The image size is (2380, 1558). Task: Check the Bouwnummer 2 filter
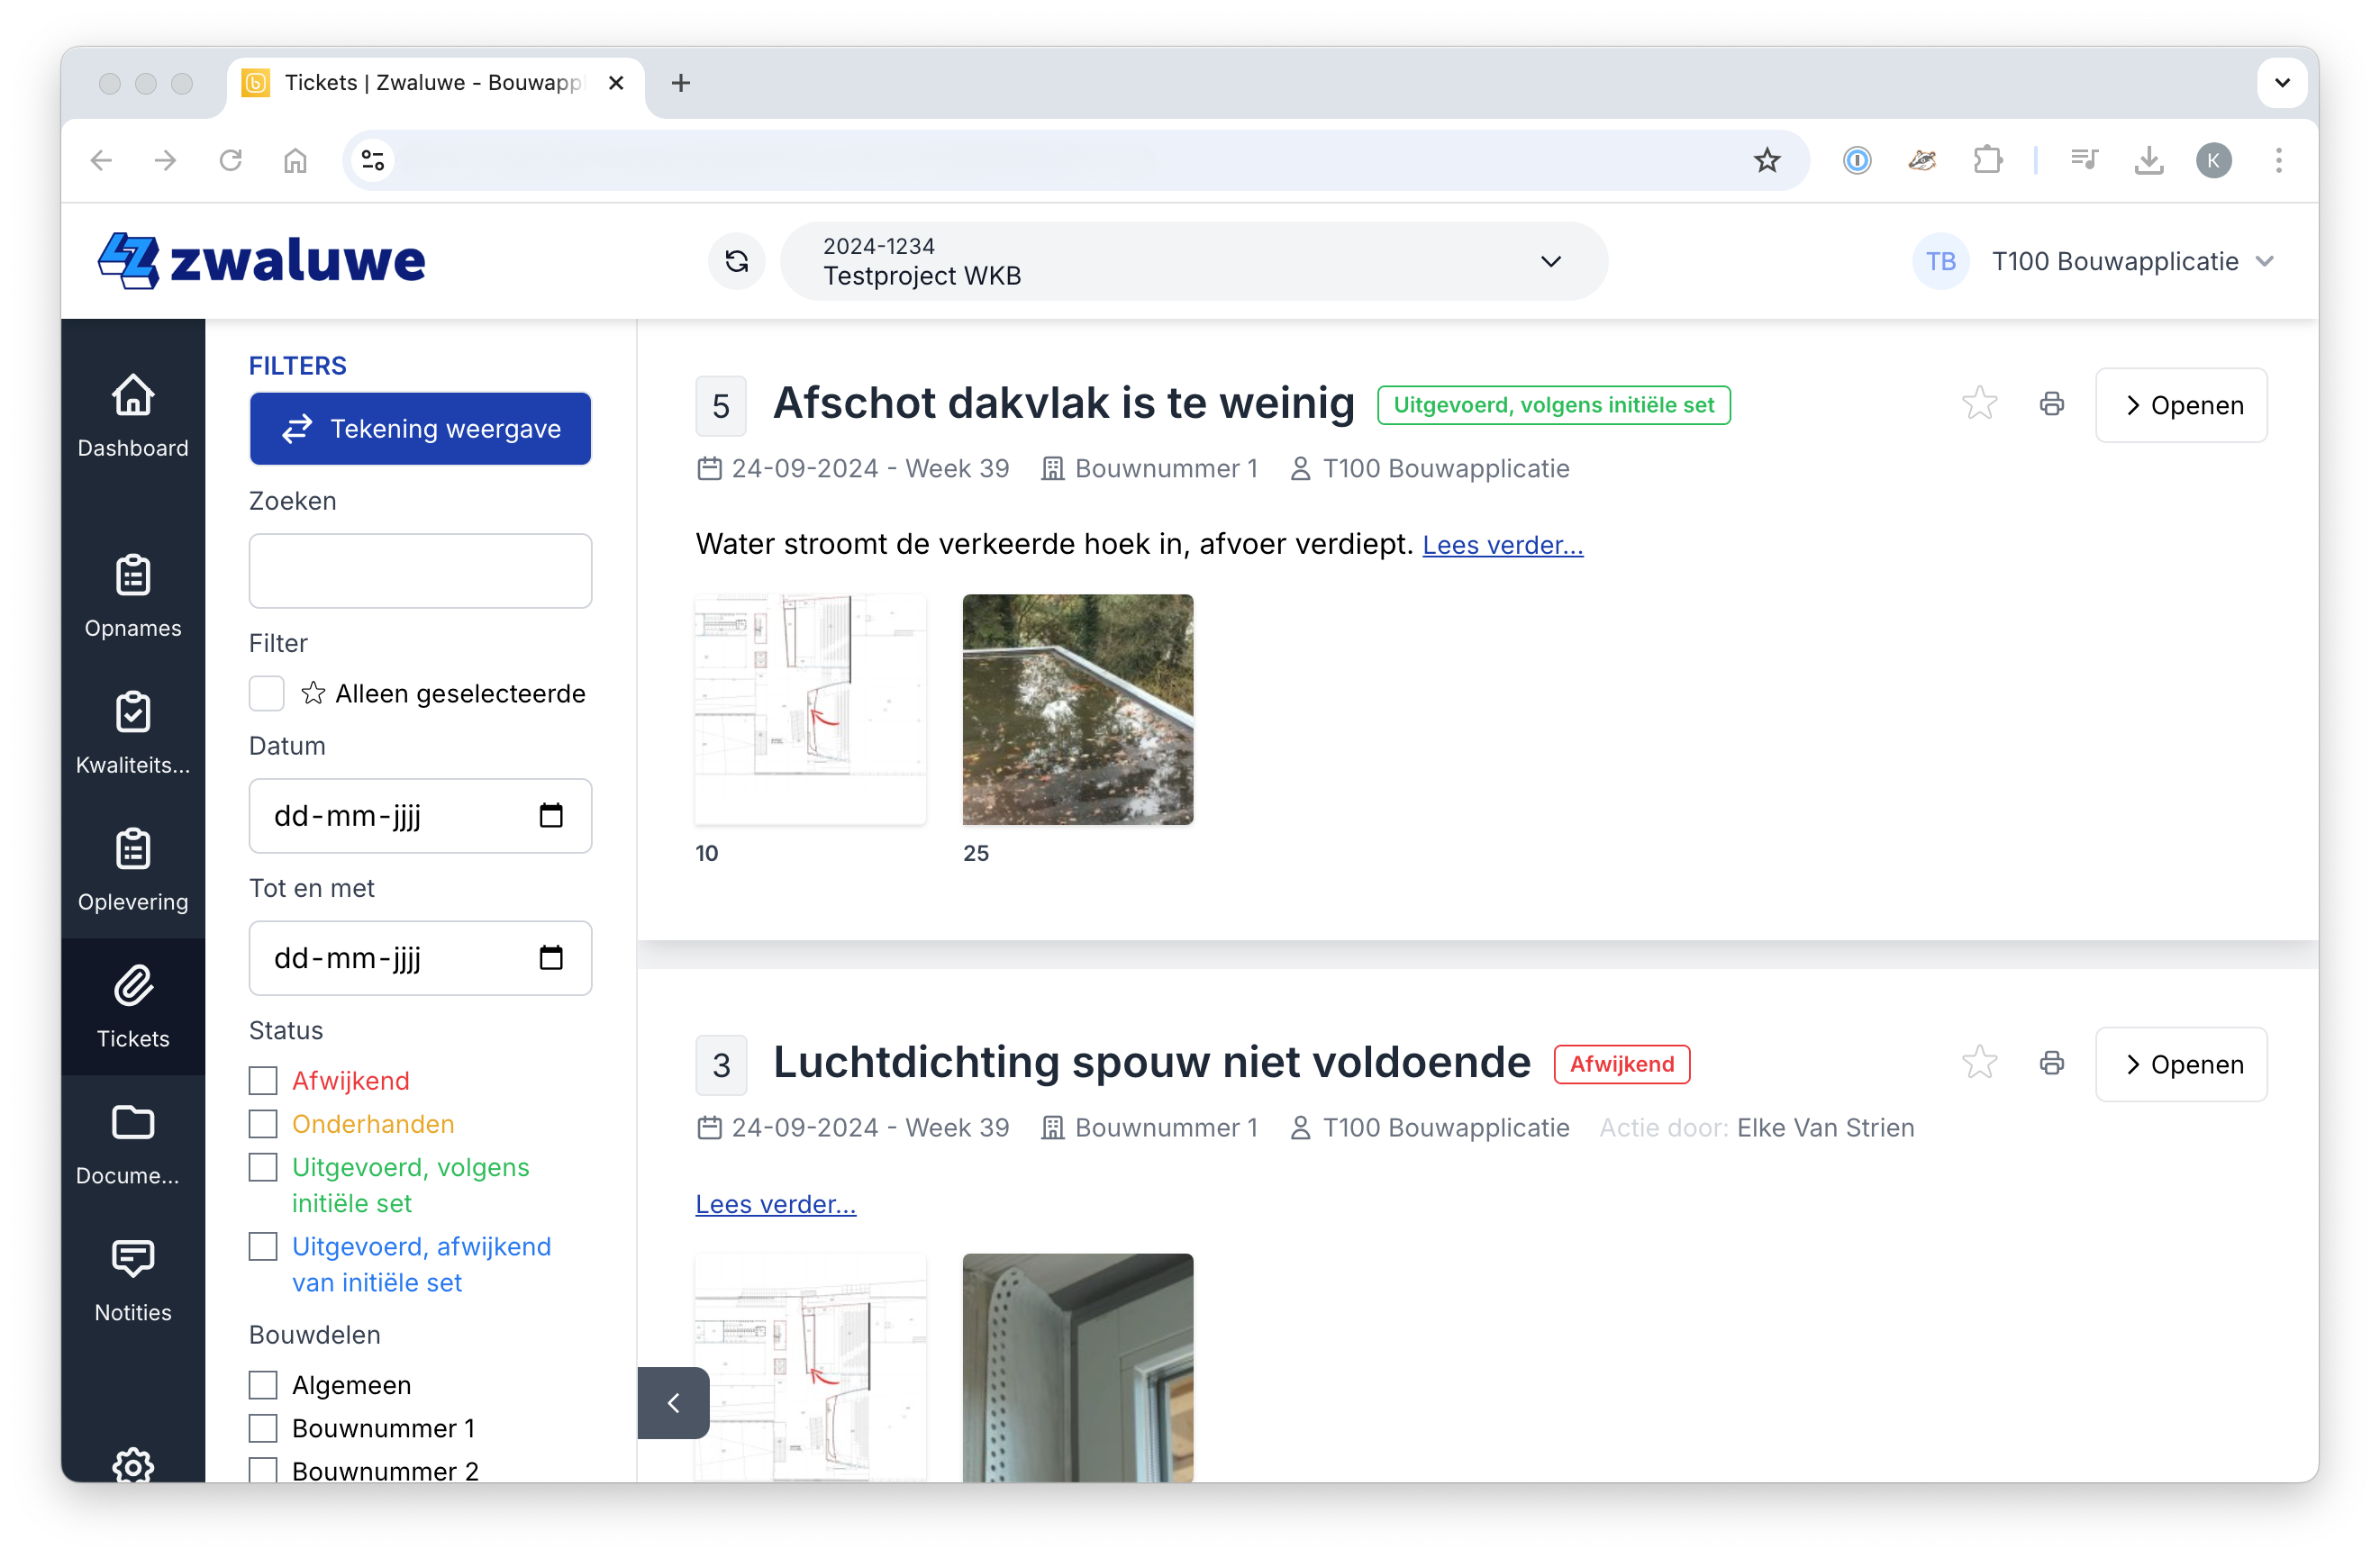tap(263, 1470)
